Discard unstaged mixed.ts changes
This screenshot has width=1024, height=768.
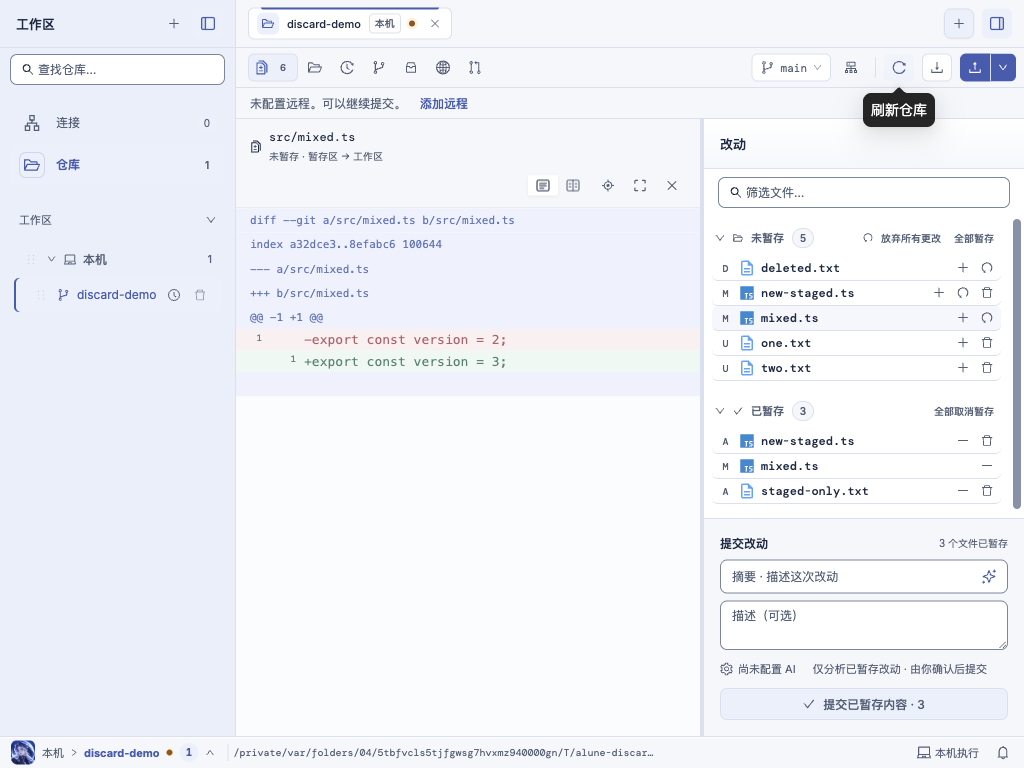click(987, 317)
